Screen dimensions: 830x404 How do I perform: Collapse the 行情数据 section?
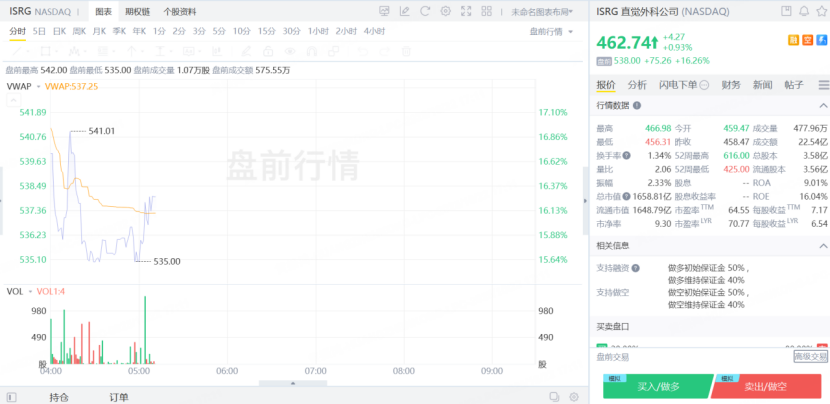click(823, 105)
